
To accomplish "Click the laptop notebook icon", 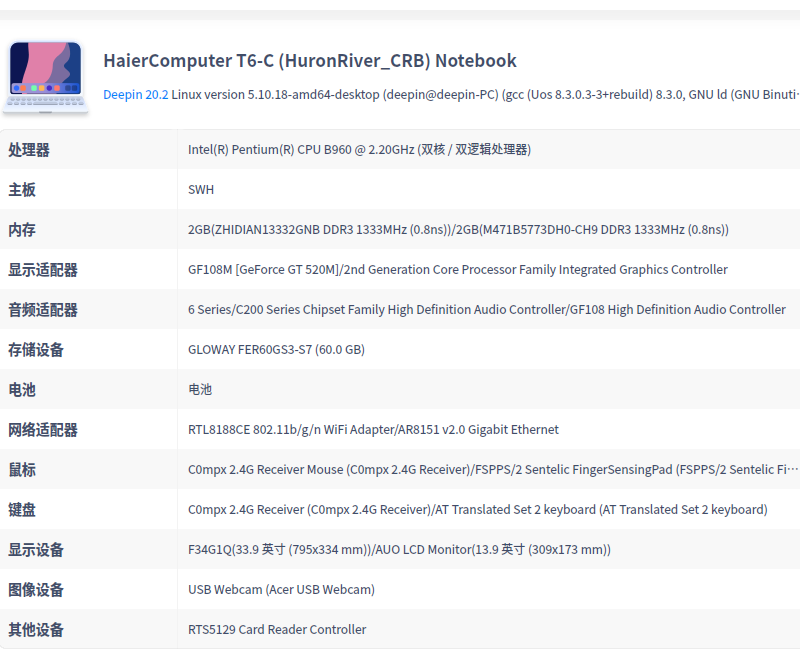I will 45,77.
